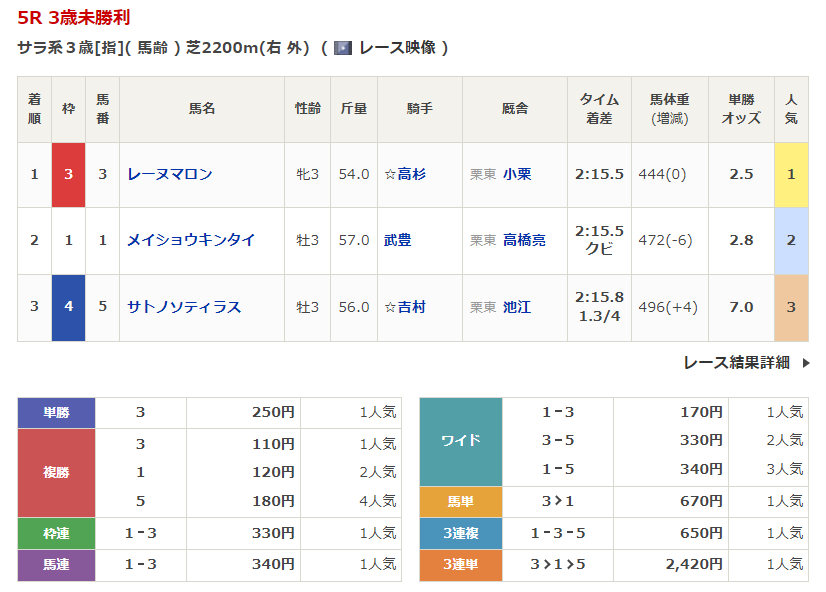The image size is (826, 592).
Task: Select the 単勝 payout label
Action: coord(56,412)
